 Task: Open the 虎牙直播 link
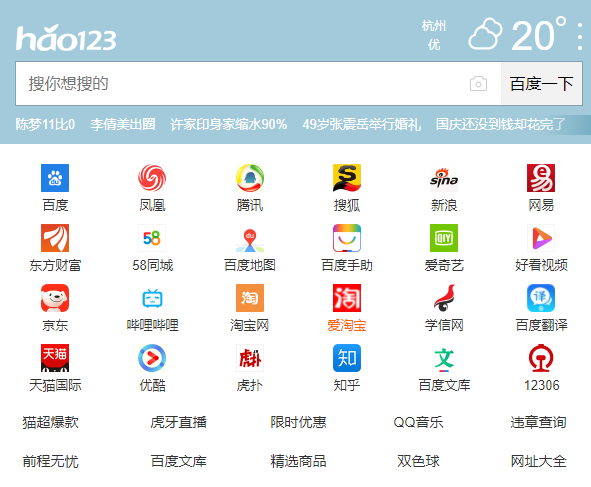[179, 422]
